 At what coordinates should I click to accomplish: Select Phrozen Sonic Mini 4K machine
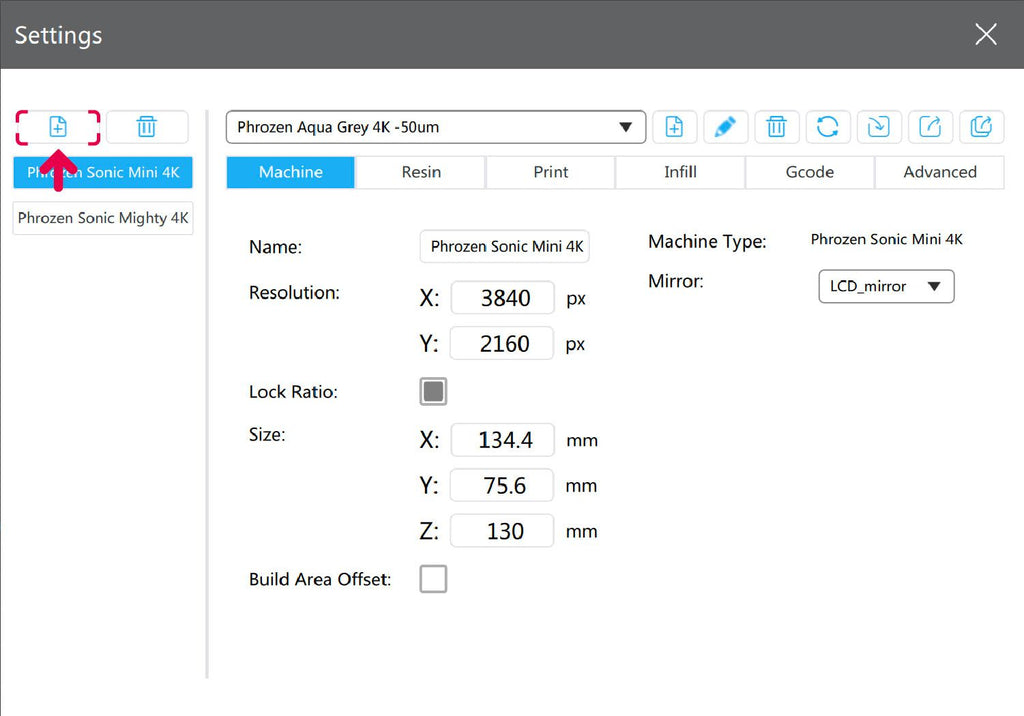[103, 172]
